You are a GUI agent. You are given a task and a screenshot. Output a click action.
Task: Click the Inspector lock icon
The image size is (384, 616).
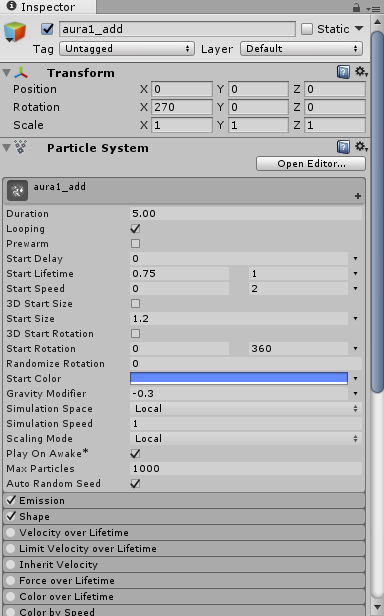[x=356, y=7]
